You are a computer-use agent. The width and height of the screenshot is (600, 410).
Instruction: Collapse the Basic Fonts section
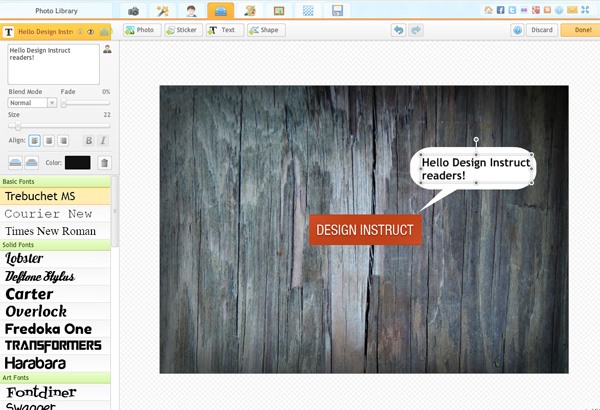[x=55, y=181]
